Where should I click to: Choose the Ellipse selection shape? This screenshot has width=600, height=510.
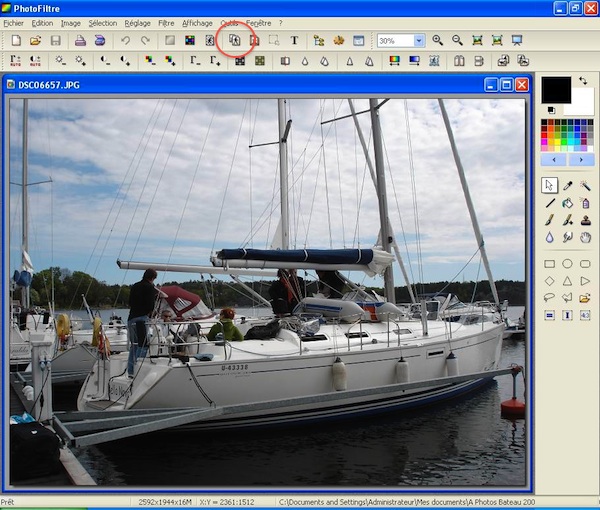click(x=567, y=264)
